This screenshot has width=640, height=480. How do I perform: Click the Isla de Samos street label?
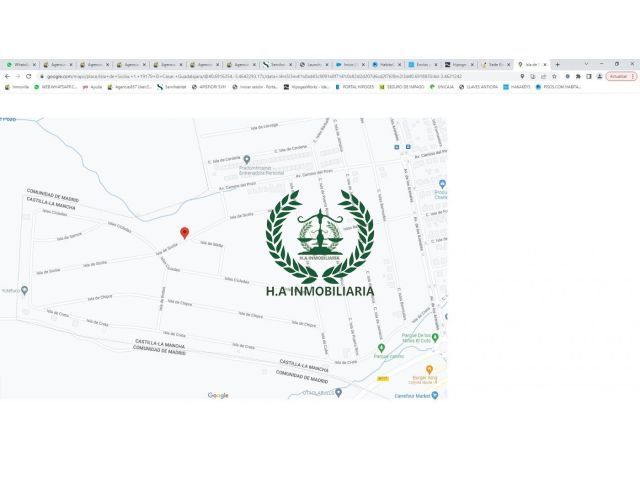(x=69, y=236)
